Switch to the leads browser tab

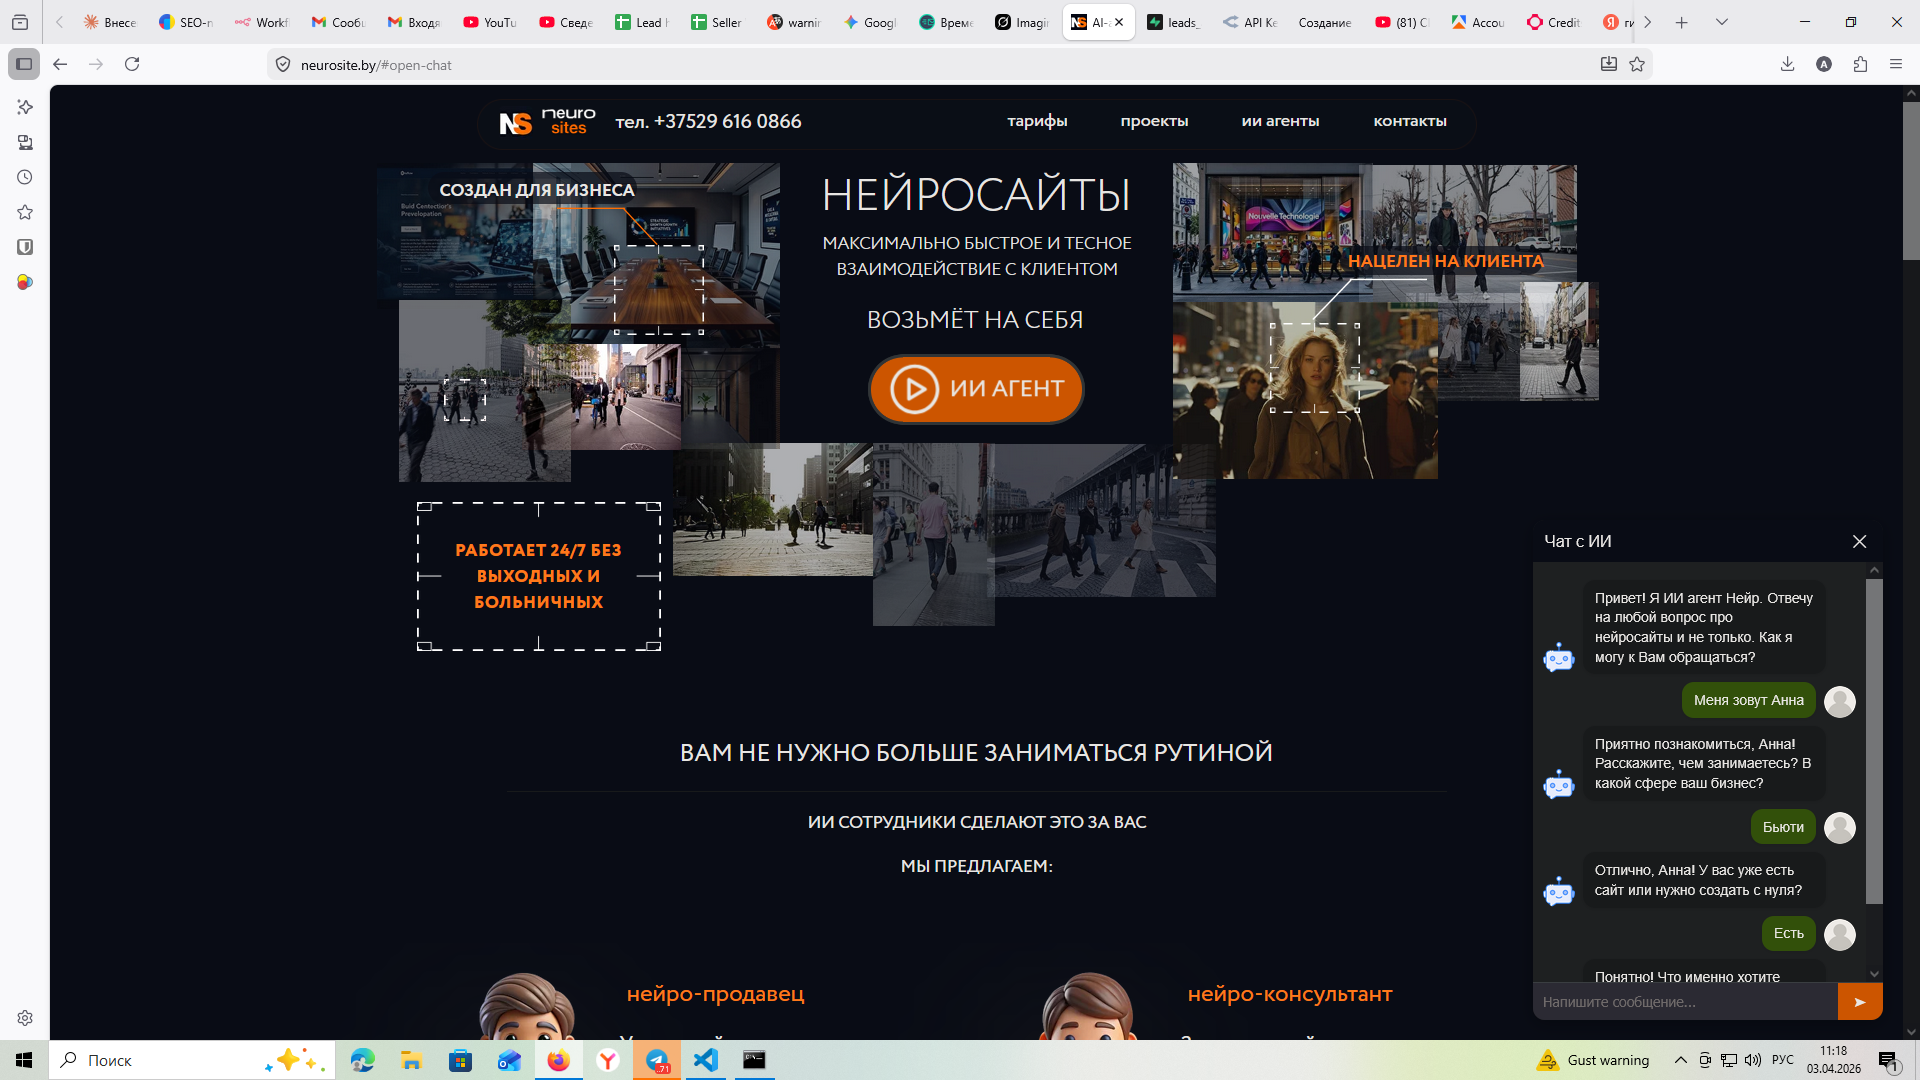[x=1175, y=21]
